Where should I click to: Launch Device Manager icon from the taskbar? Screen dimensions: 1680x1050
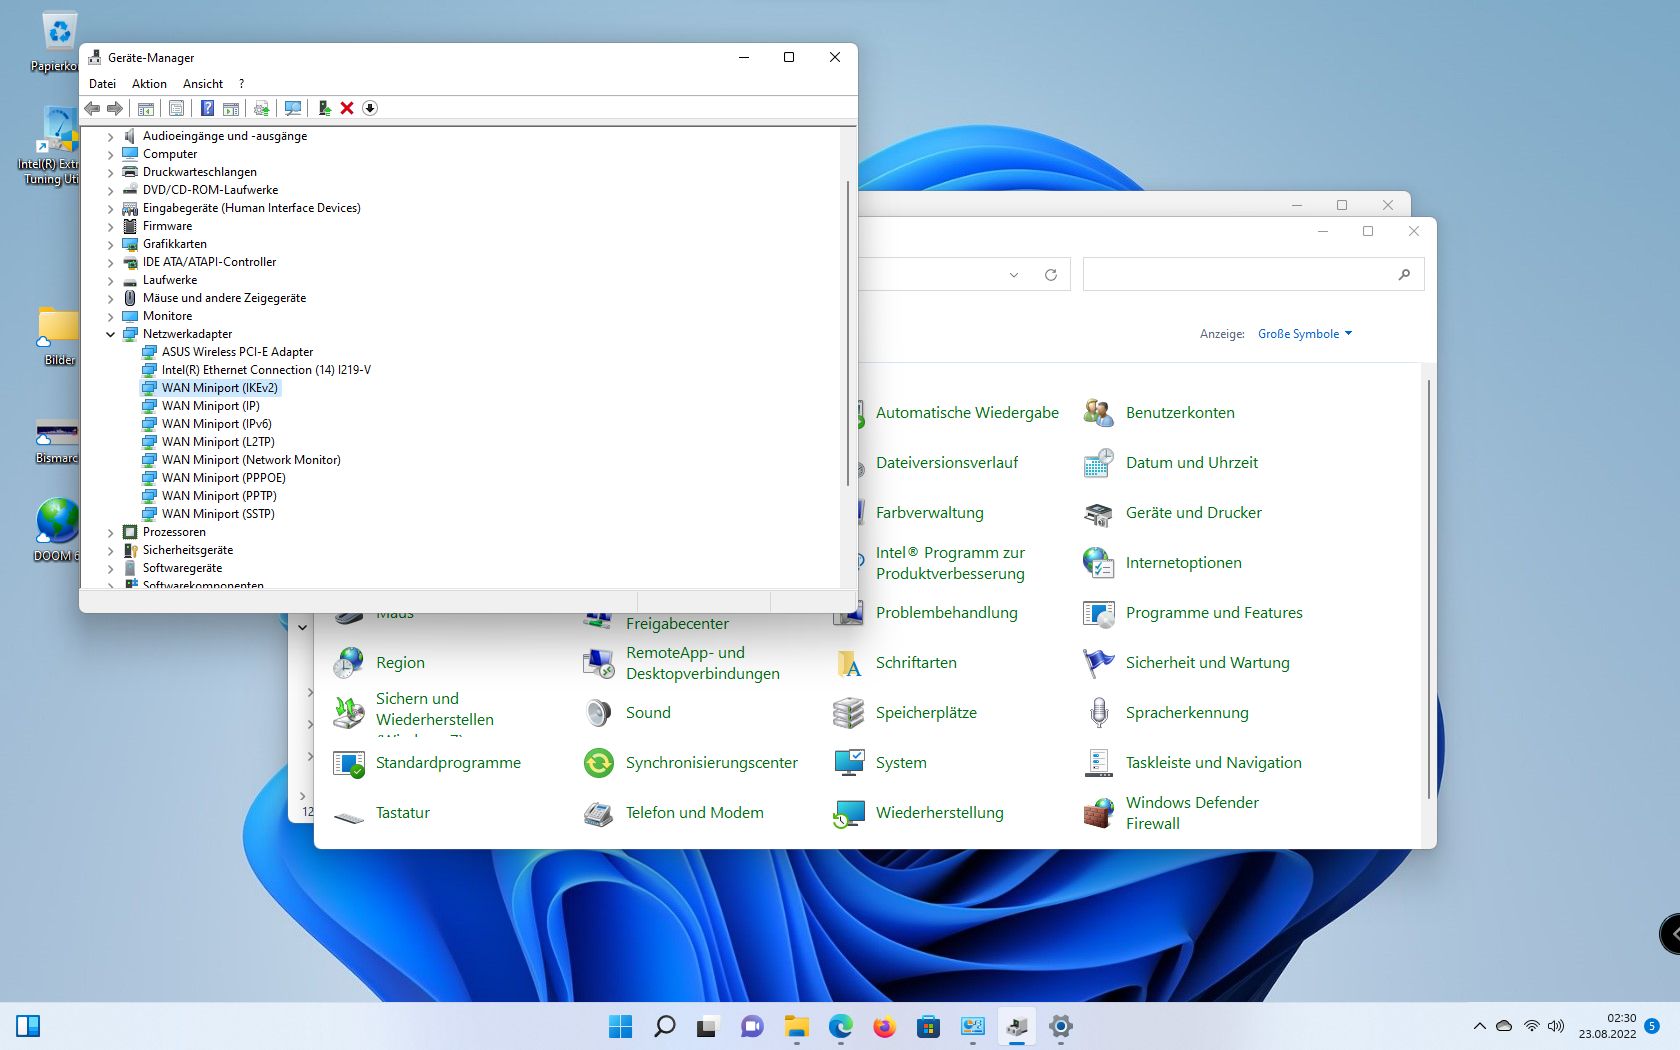(1016, 1026)
